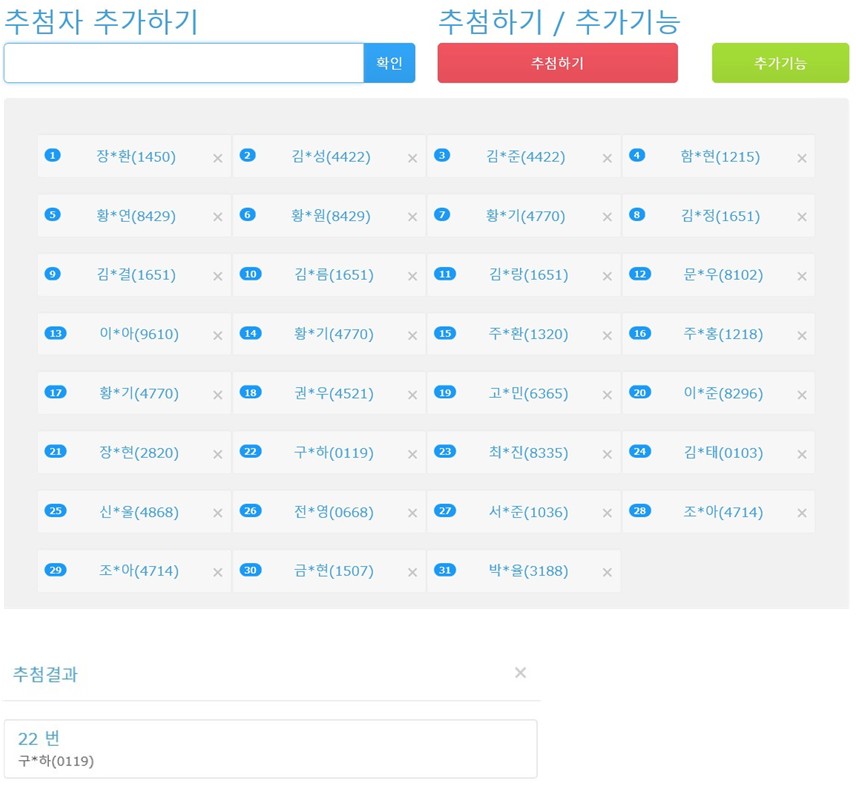Remove entry 1 장*환(1450) with its X

[217, 158]
